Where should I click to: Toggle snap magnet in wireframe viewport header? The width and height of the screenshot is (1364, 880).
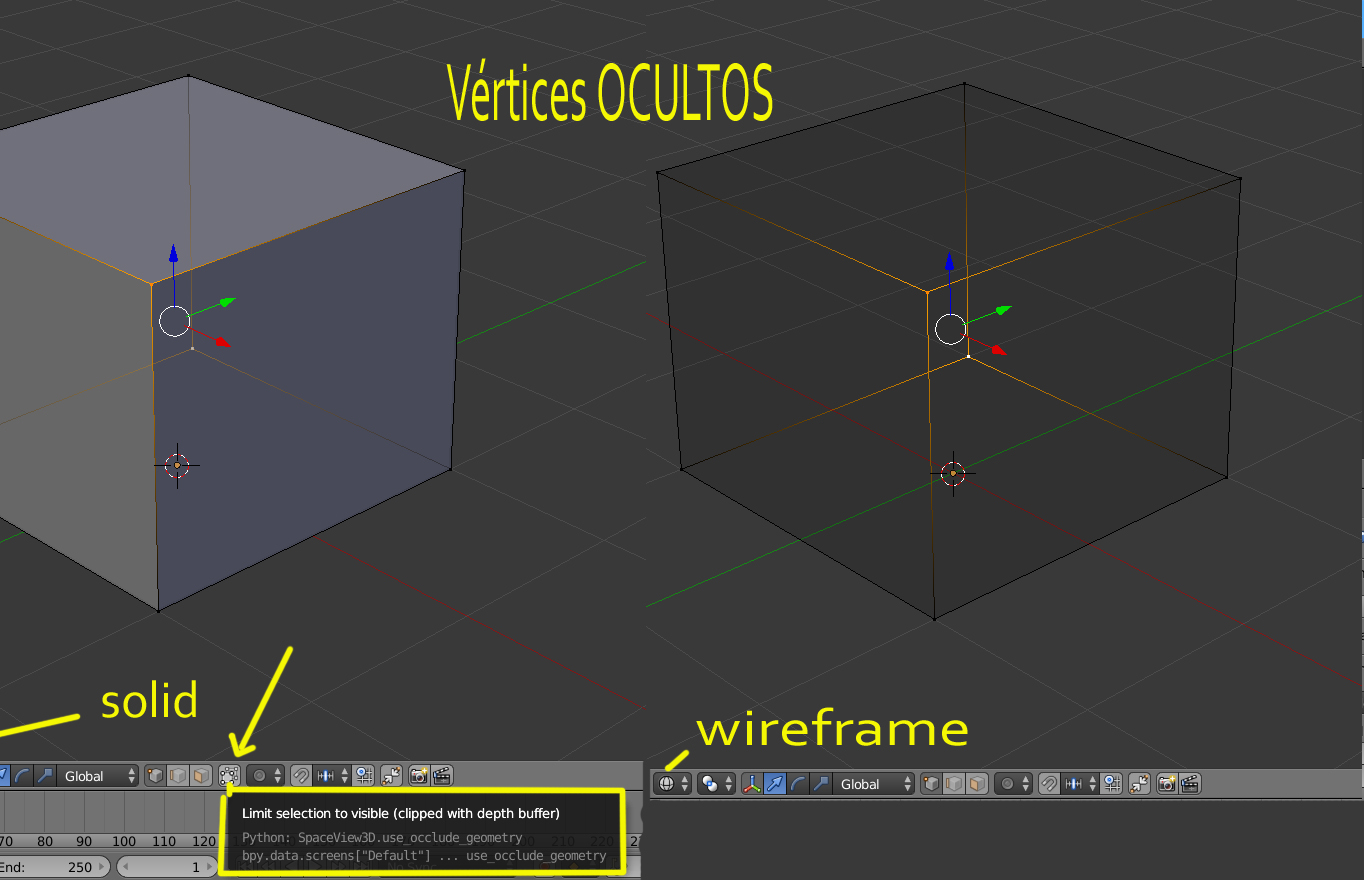(x=1049, y=784)
